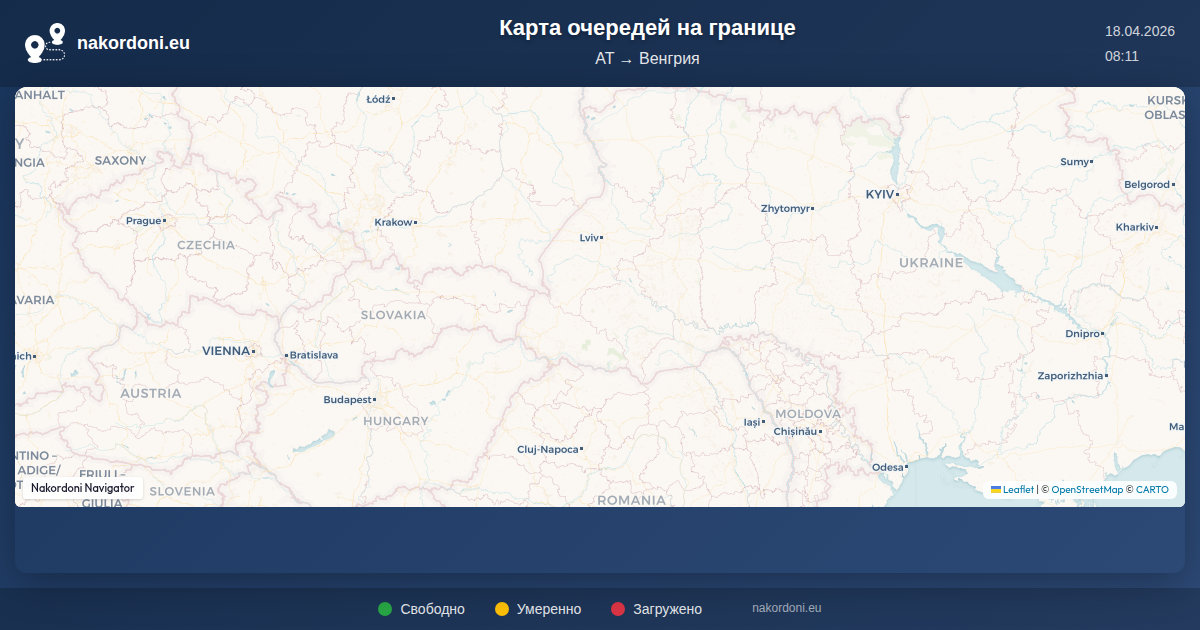Click the green Свободно legend dot

pyautogui.click(x=385, y=609)
